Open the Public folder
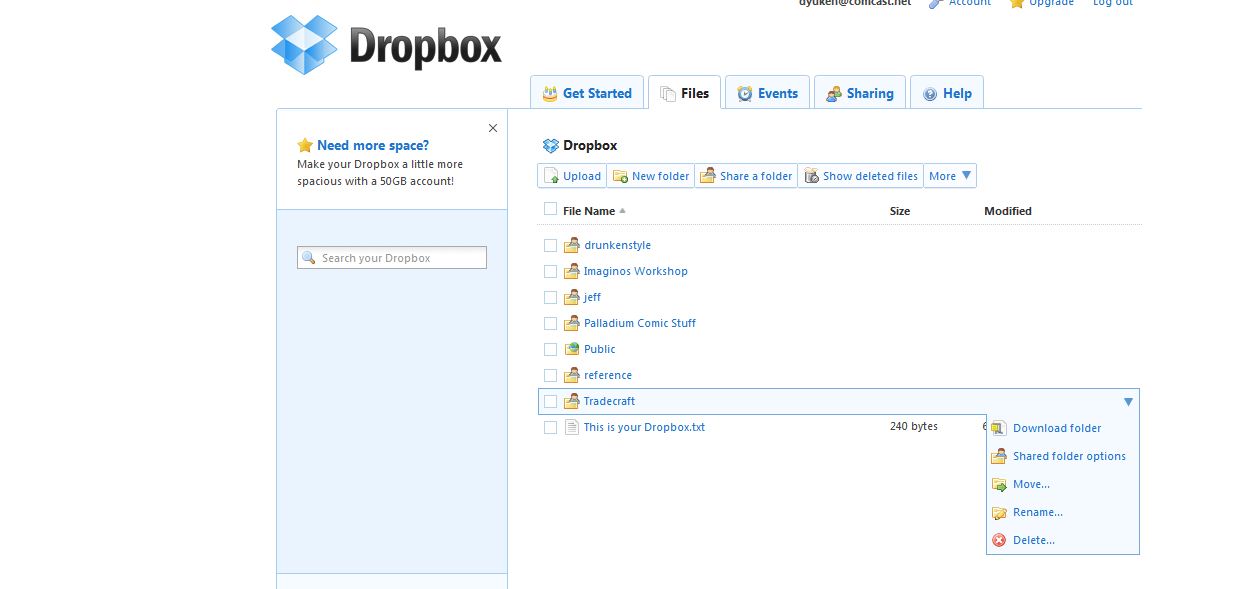 point(600,349)
